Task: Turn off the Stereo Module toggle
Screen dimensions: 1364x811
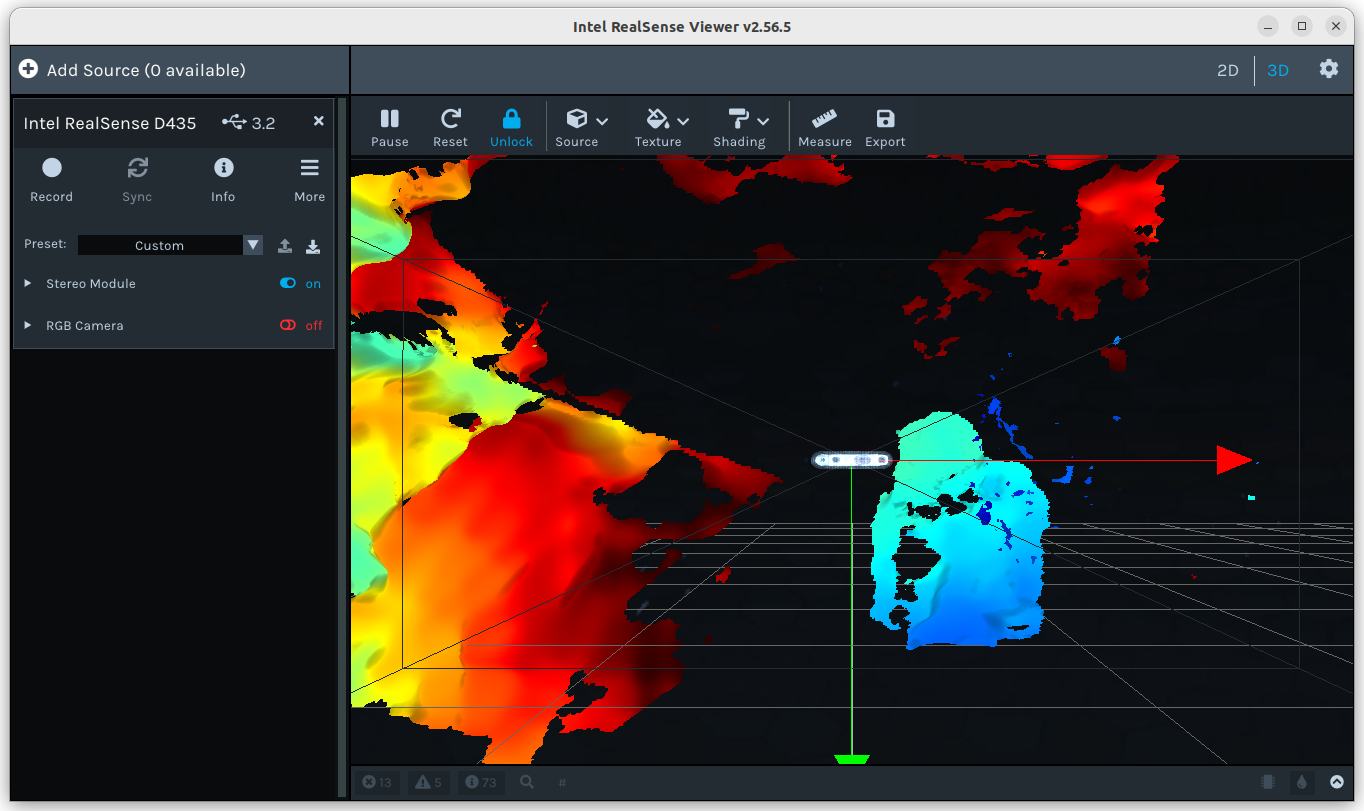Action: [x=288, y=284]
